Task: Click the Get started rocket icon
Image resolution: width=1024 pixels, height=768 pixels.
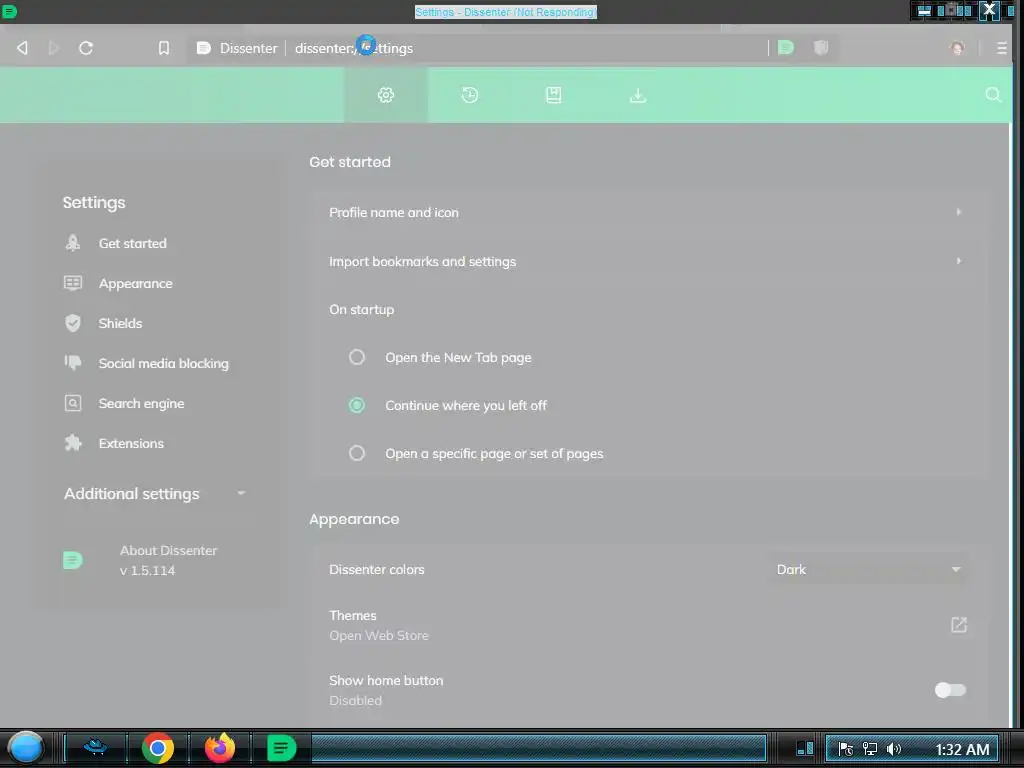Action: pos(72,243)
